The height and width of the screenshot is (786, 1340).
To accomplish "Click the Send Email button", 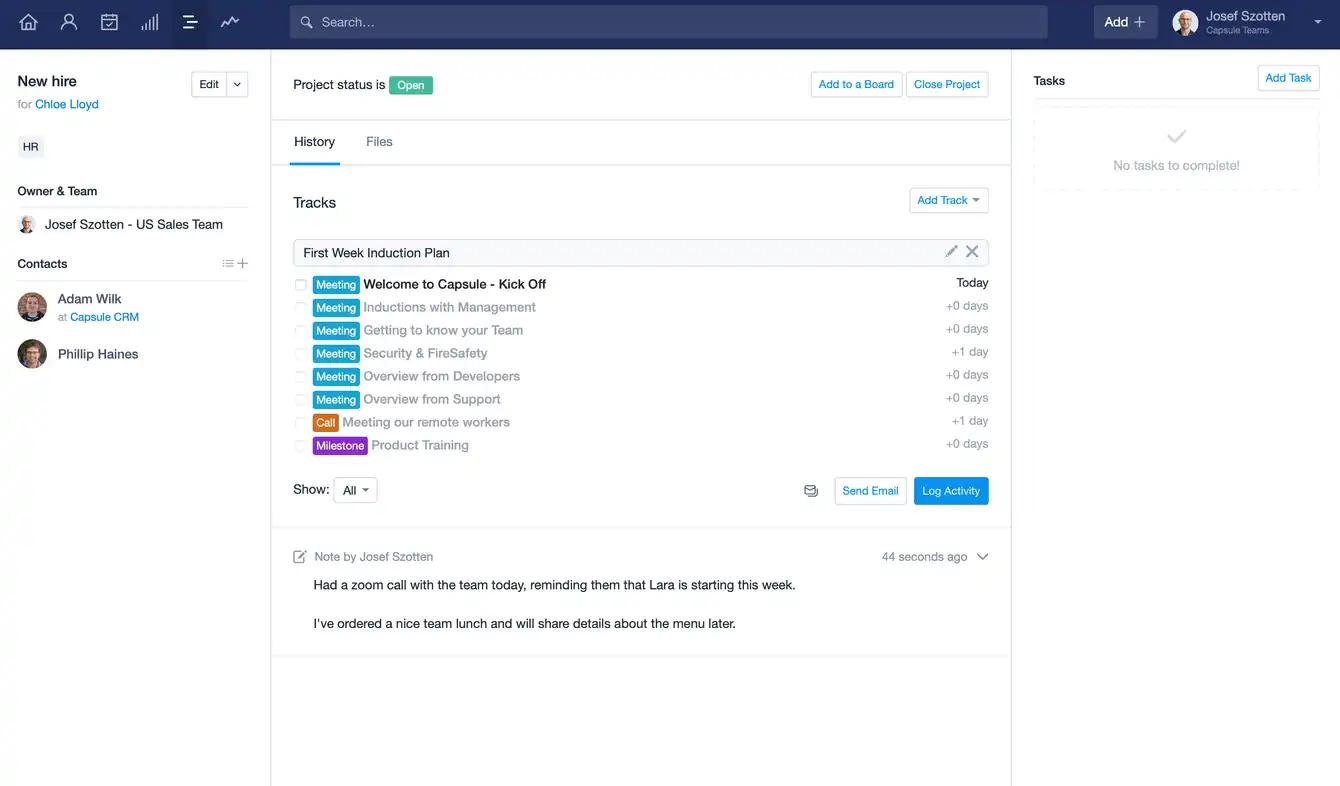I will [x=870, y=491].
